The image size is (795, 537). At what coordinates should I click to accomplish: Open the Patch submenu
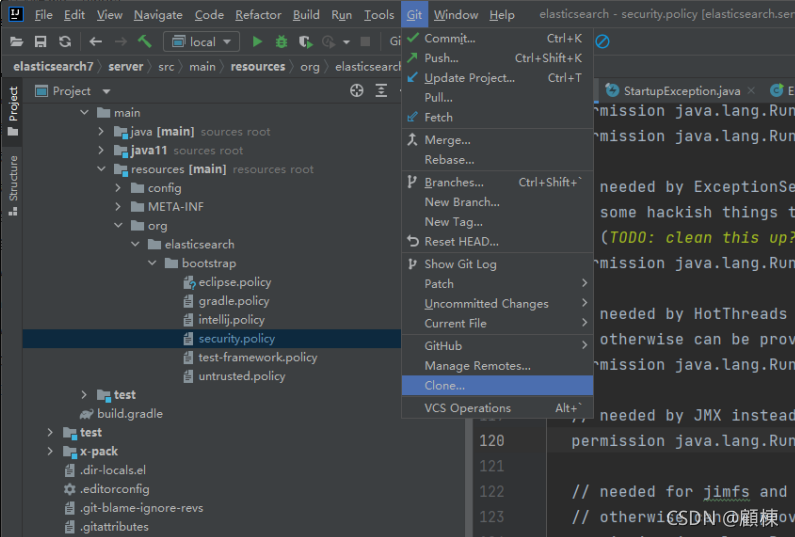pos(497,283)
